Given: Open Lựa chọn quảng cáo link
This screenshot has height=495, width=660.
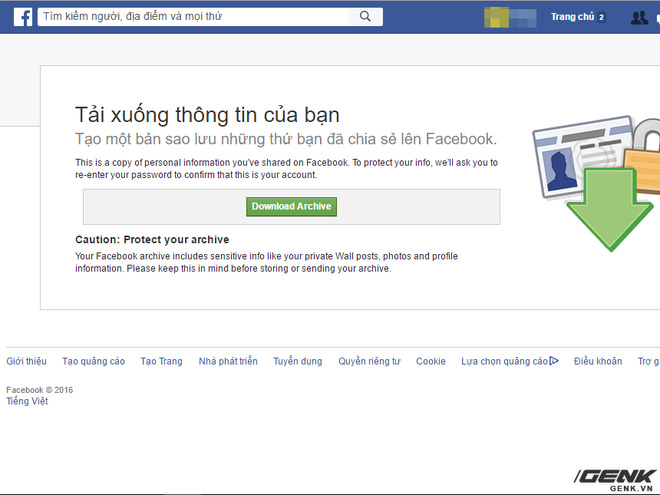Looking at the screenshot, I should click(504, 361).
